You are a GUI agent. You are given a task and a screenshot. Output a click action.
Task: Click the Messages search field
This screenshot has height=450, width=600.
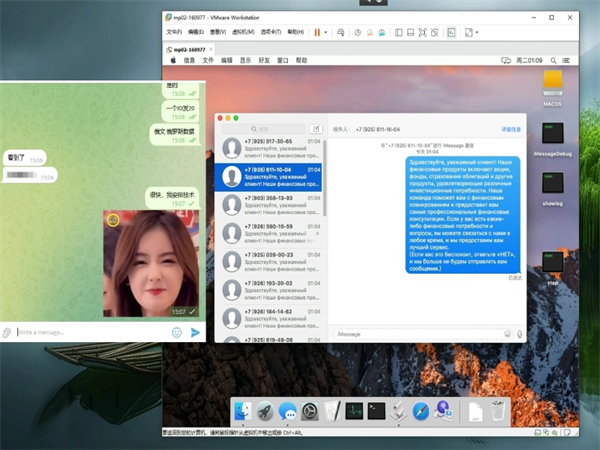tap(263, 129)
